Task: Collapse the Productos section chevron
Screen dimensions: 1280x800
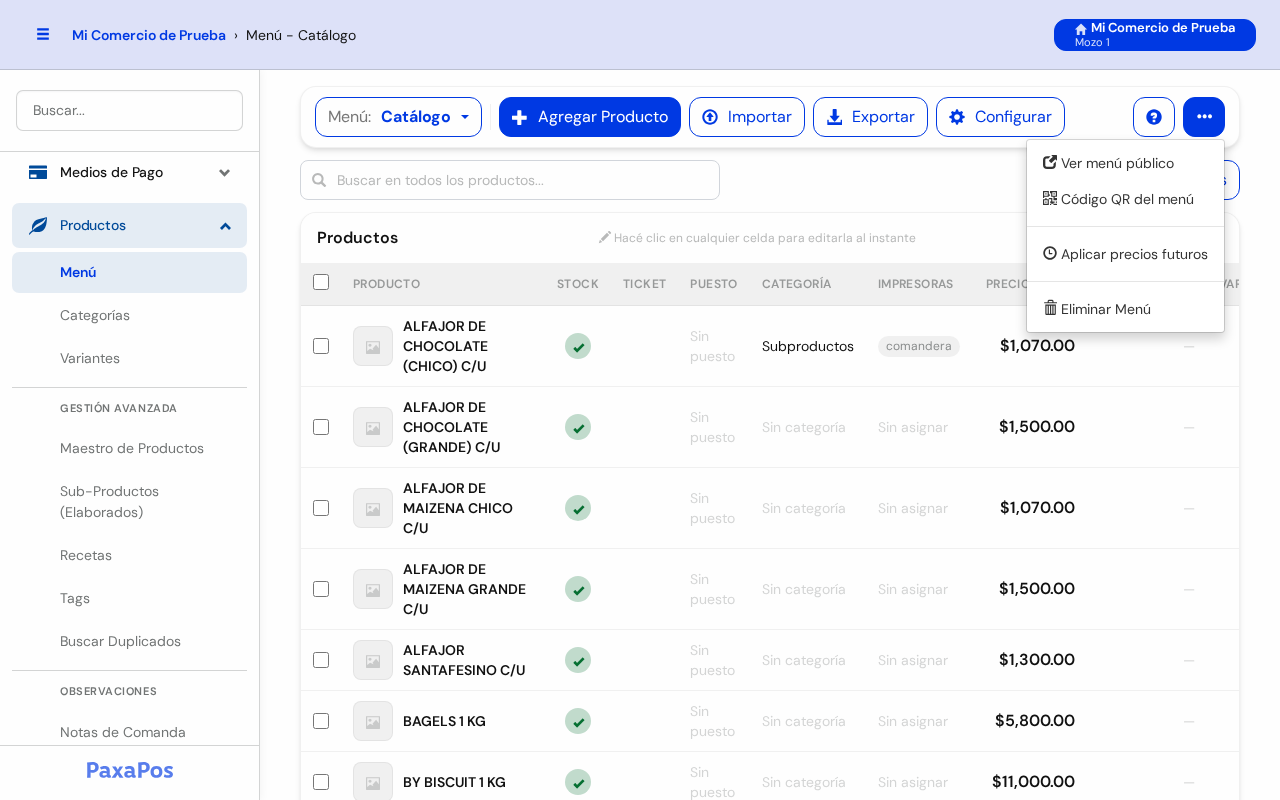Action: pyautogui.click(x=225, y=226)
